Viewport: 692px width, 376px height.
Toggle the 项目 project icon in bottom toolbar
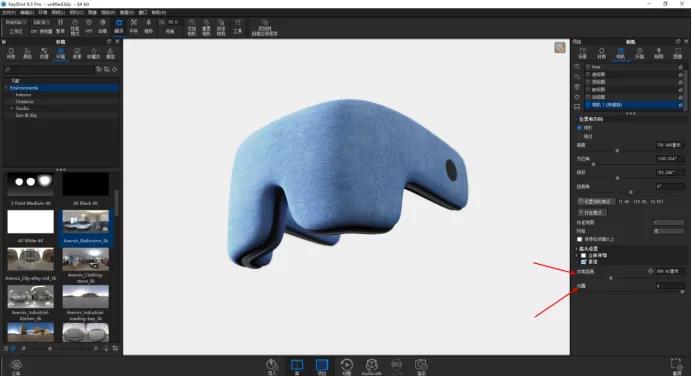click(x=322, y=366)
